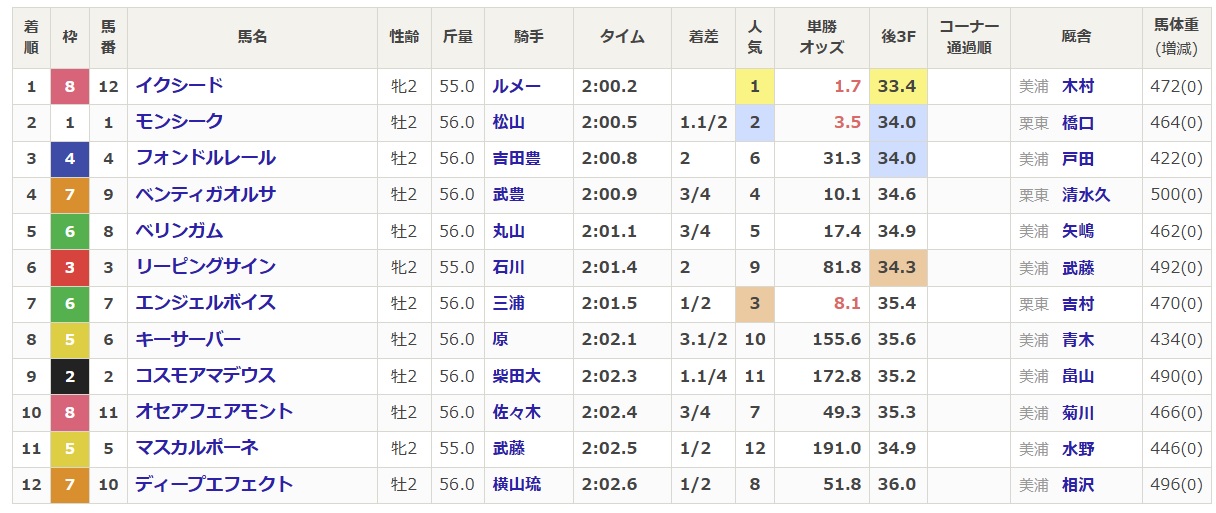Click the yellow-highlighted 33.4 cell

pyautogui.click(x=897, y=86)
